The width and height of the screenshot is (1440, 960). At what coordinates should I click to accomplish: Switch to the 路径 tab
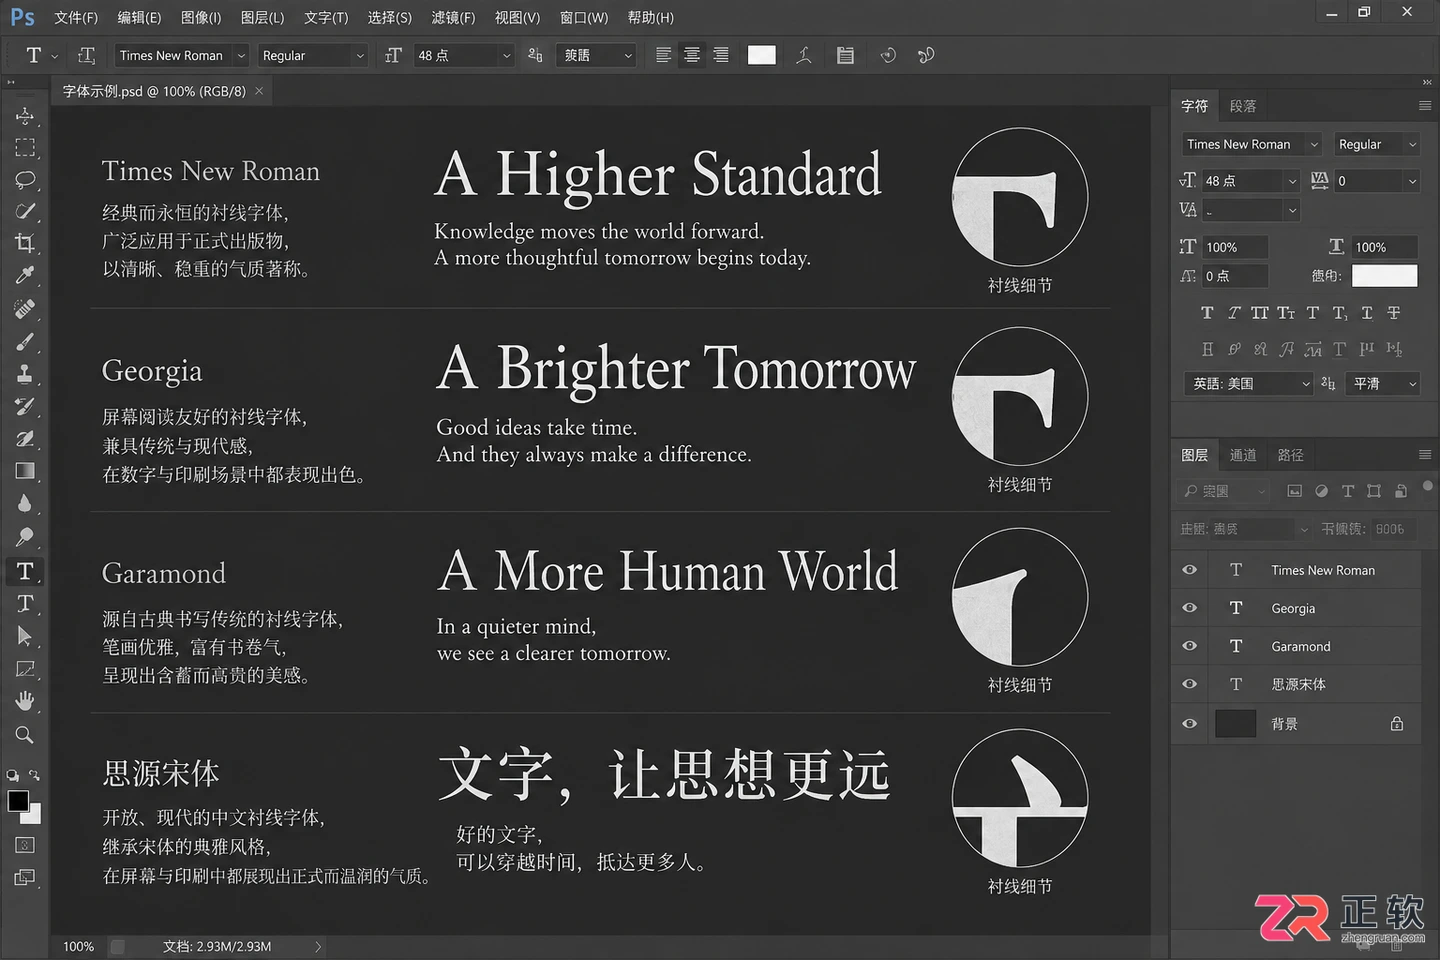[x=1291, y=455]
